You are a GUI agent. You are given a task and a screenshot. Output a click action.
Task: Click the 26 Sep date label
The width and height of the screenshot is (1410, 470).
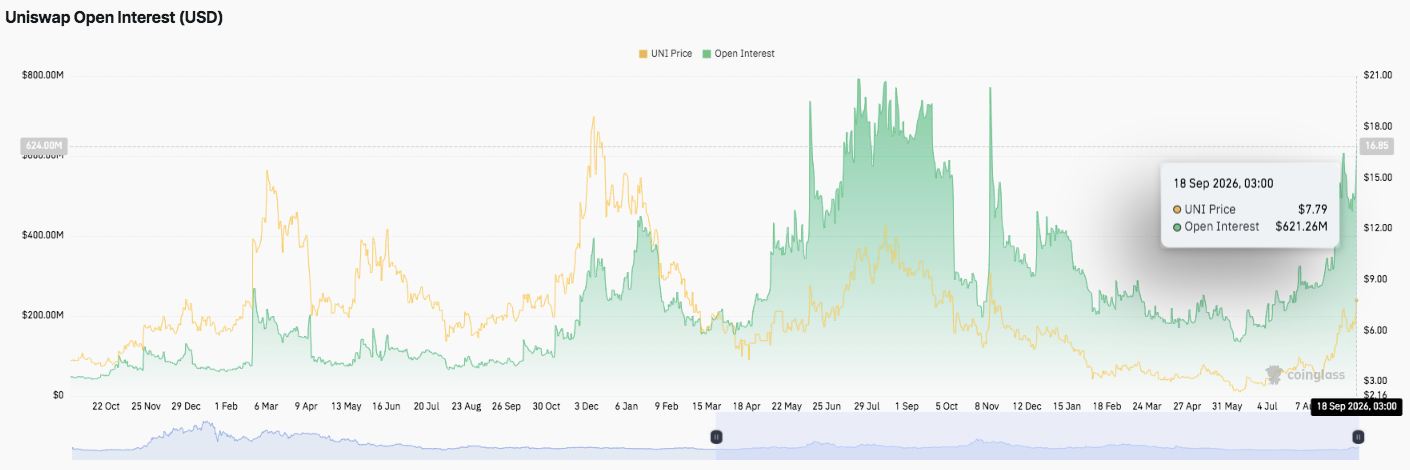coord(506,407)
